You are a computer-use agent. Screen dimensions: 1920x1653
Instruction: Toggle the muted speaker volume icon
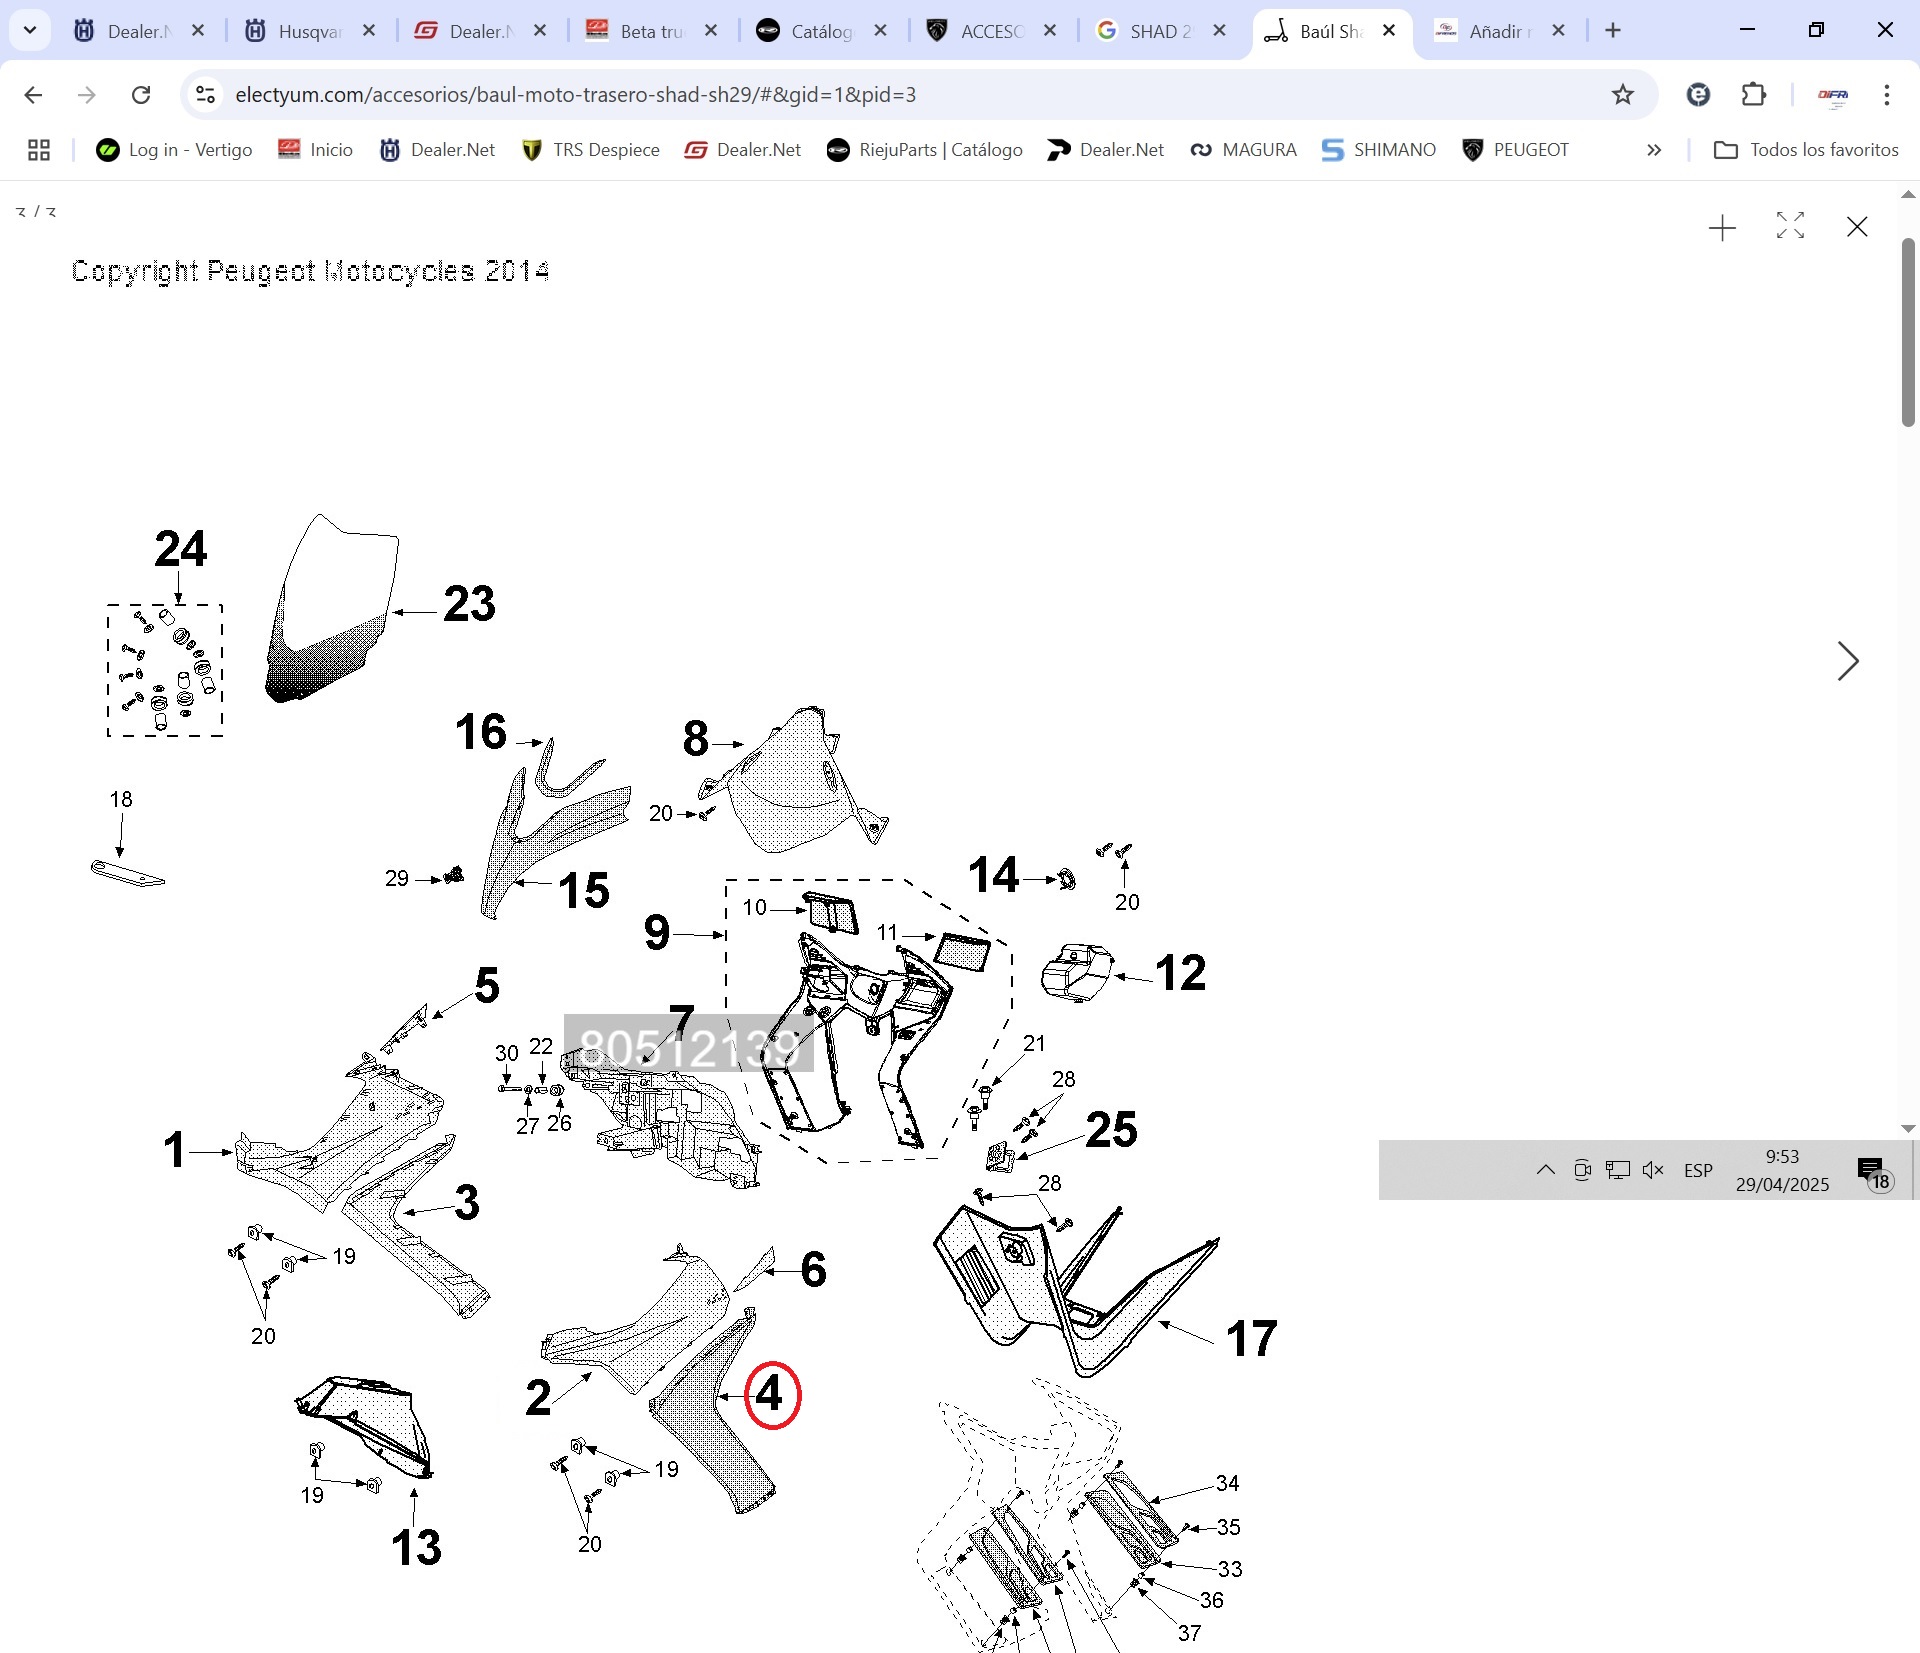1653,1169
